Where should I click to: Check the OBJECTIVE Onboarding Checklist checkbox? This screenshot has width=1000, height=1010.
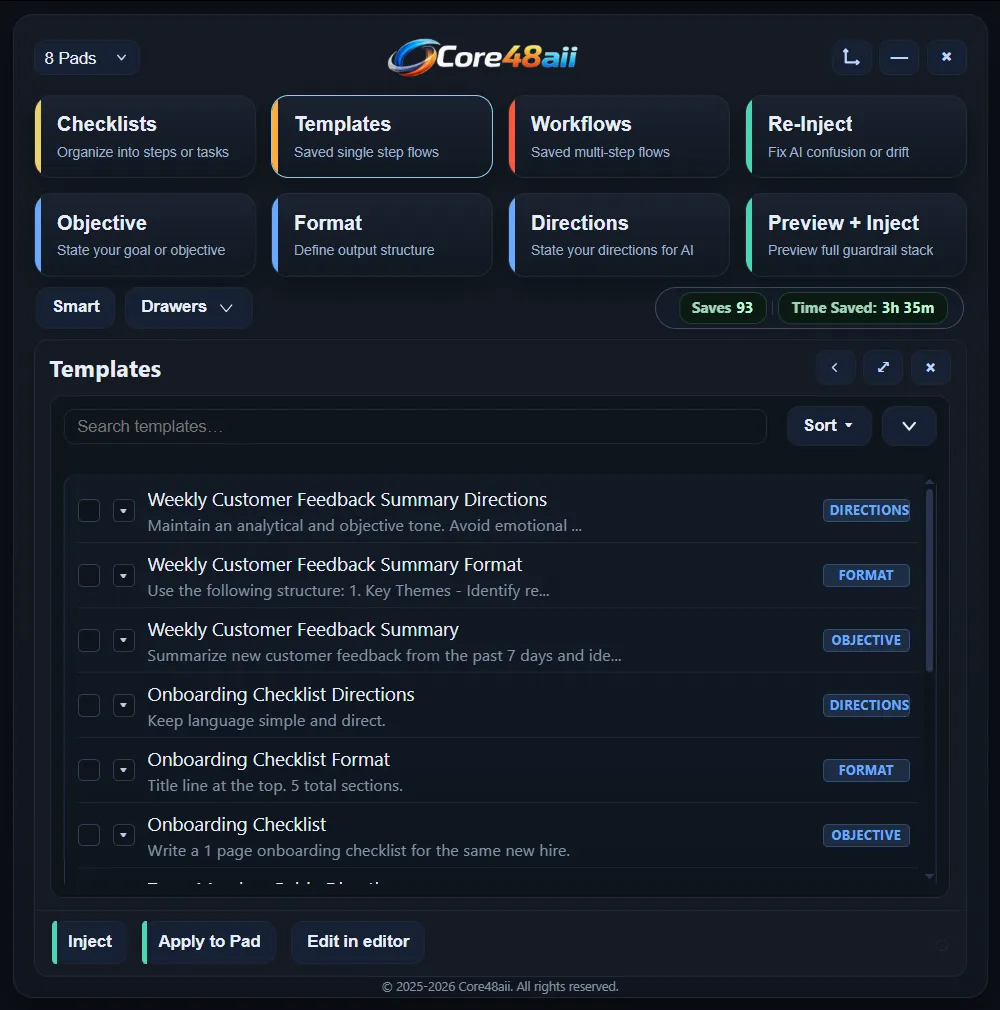click(89, 835)
